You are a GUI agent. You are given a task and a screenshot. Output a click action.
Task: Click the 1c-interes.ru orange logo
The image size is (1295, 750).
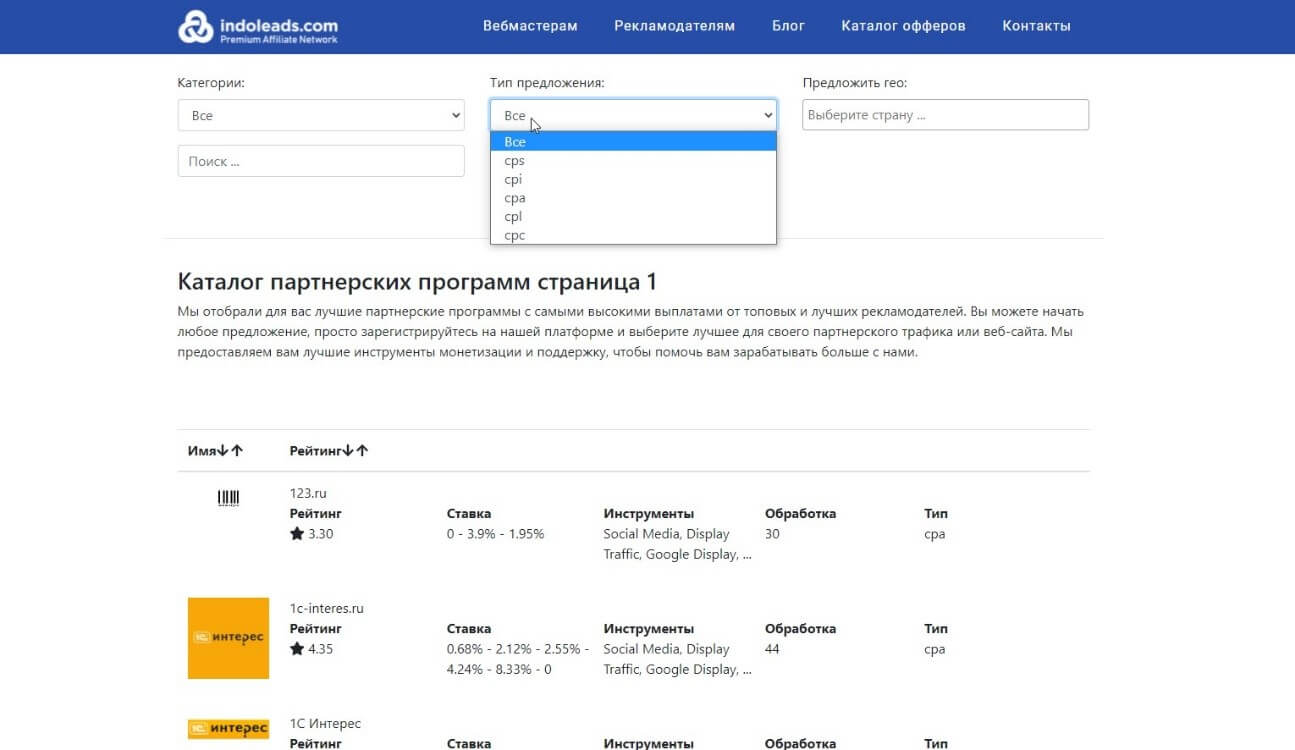pyautogui.click(x=228, y=638)
